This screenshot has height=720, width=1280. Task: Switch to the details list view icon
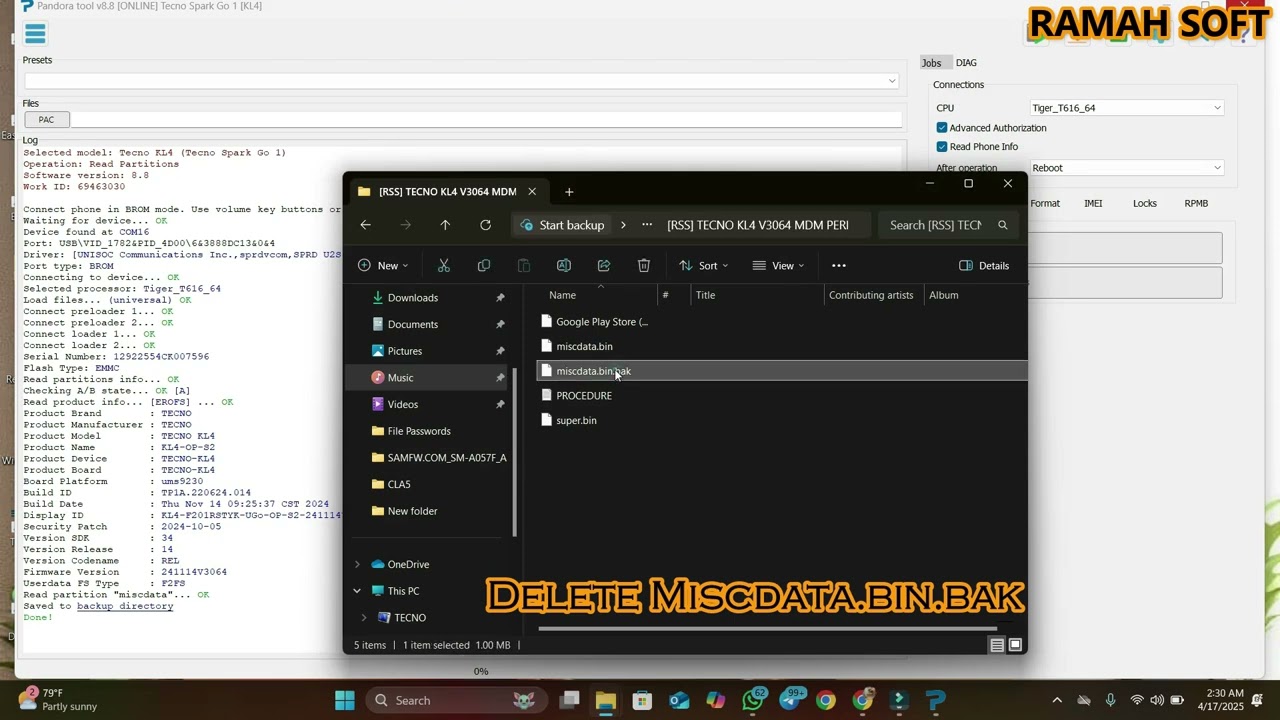pyautogui.click(x=997, y=645)
